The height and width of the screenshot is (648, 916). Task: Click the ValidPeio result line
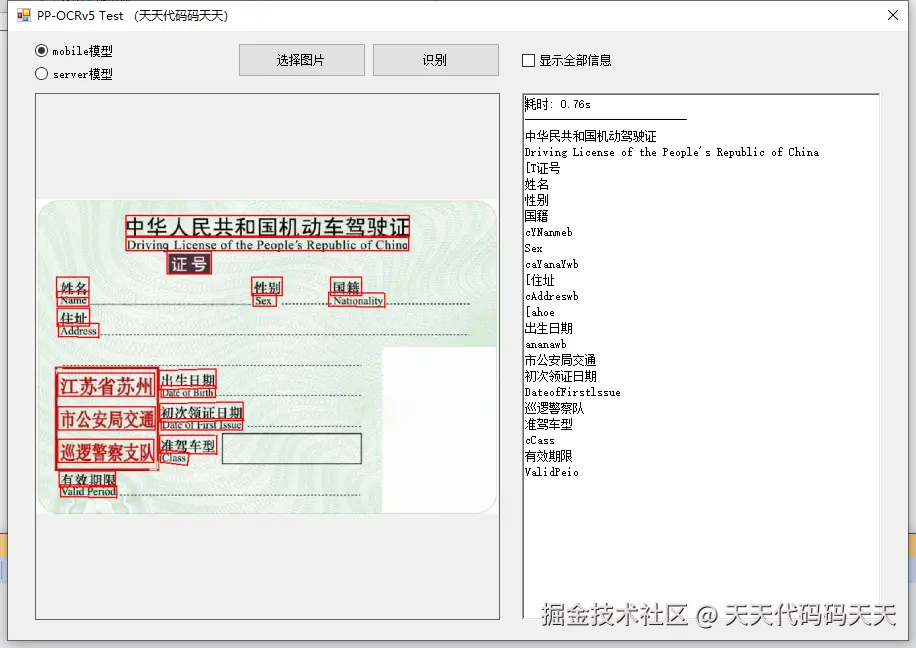tap(552, 472)
